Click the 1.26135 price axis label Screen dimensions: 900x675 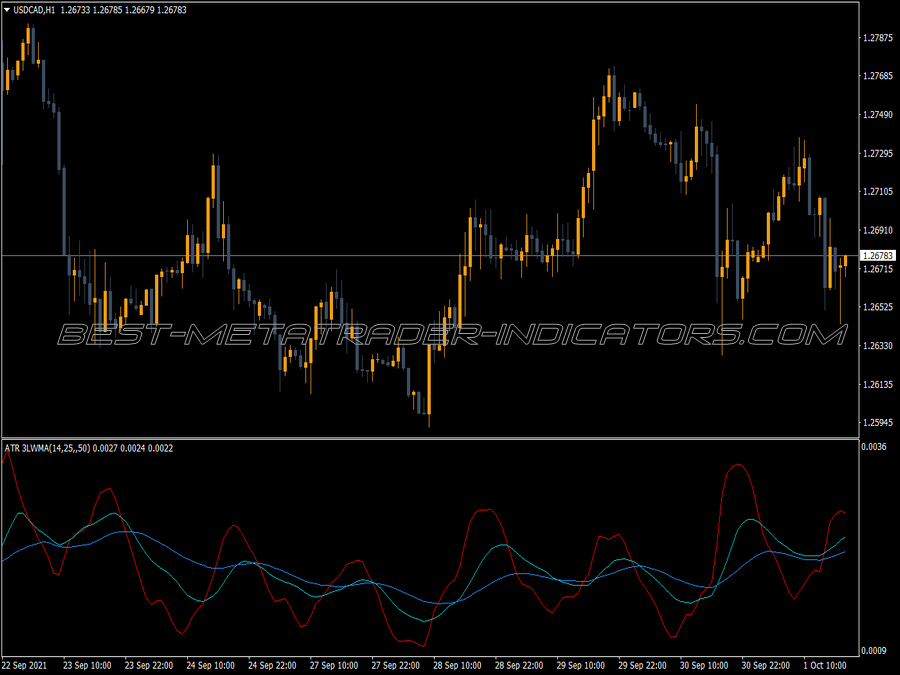[878, 385]
